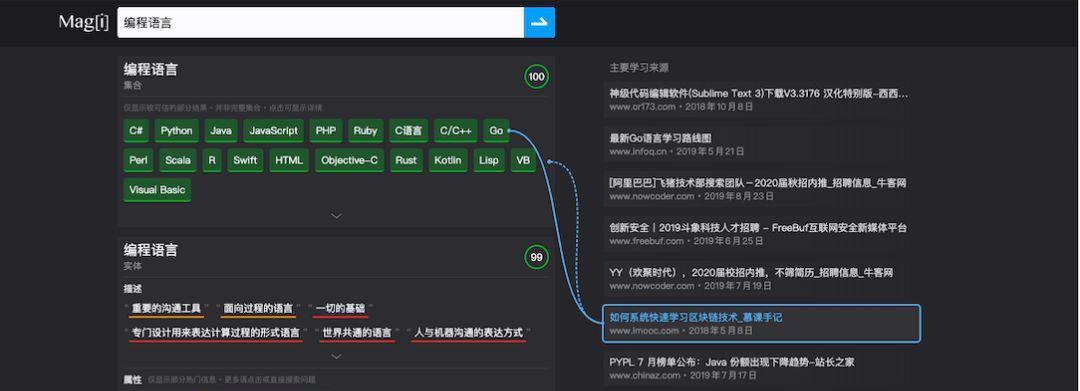Viewport: 1080px width, 391px height.
Task: Select the Java tag
Action: click(x=220, y=131)
